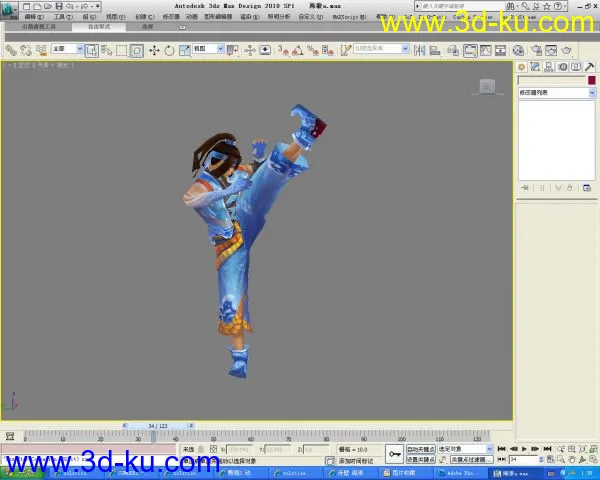600x480 pixels.
Task: Open the Key Filters button
Action: click(x=471, y=459)
